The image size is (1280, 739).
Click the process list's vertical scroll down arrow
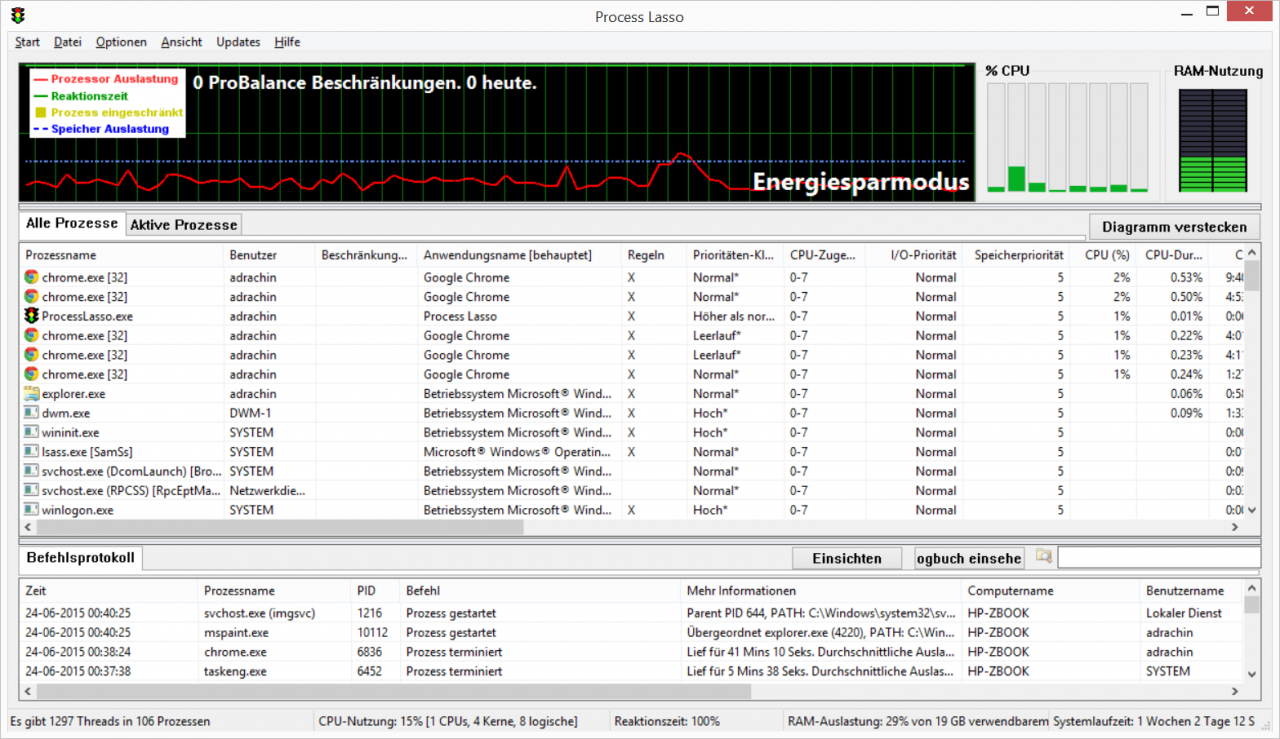tap(1253, 509)
